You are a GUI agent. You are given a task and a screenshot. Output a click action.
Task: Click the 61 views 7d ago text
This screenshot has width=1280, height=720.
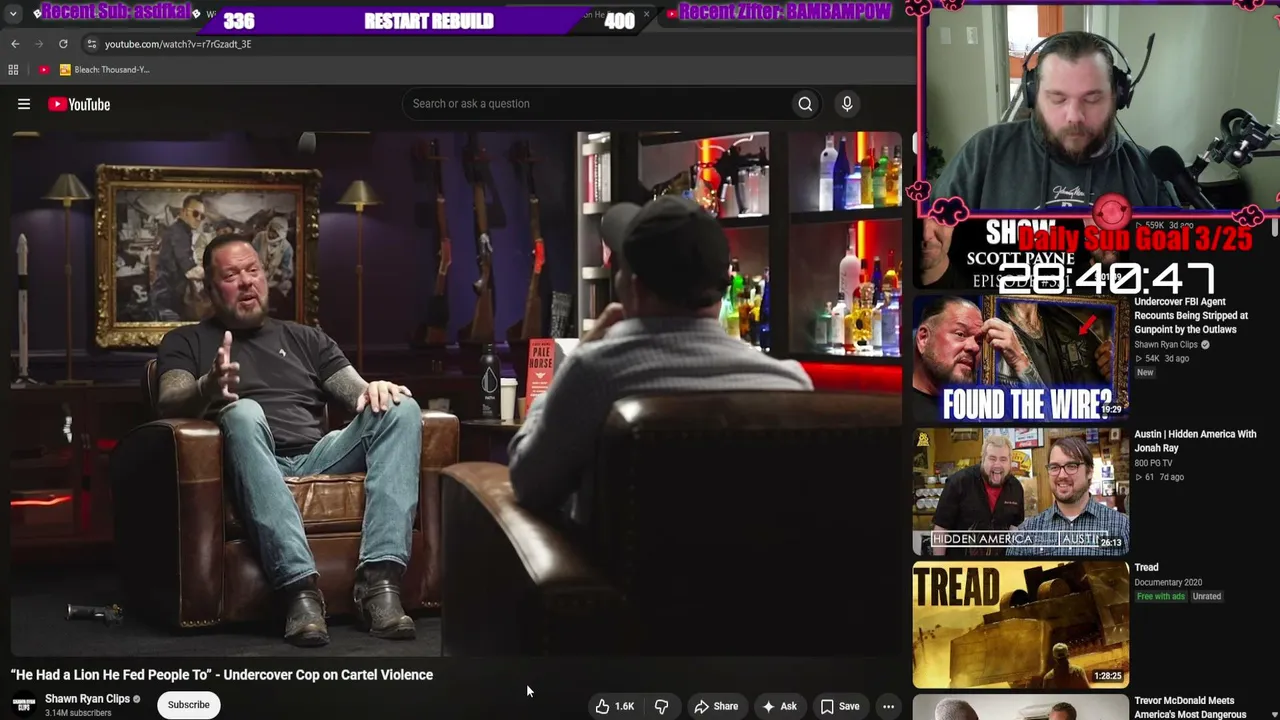click(x=1159, y=477)
